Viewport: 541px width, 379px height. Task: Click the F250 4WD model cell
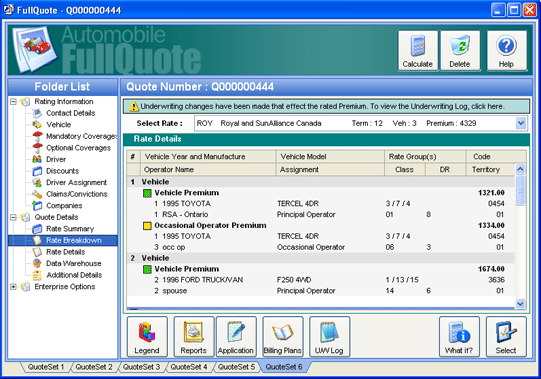click(x=294, y=280)
